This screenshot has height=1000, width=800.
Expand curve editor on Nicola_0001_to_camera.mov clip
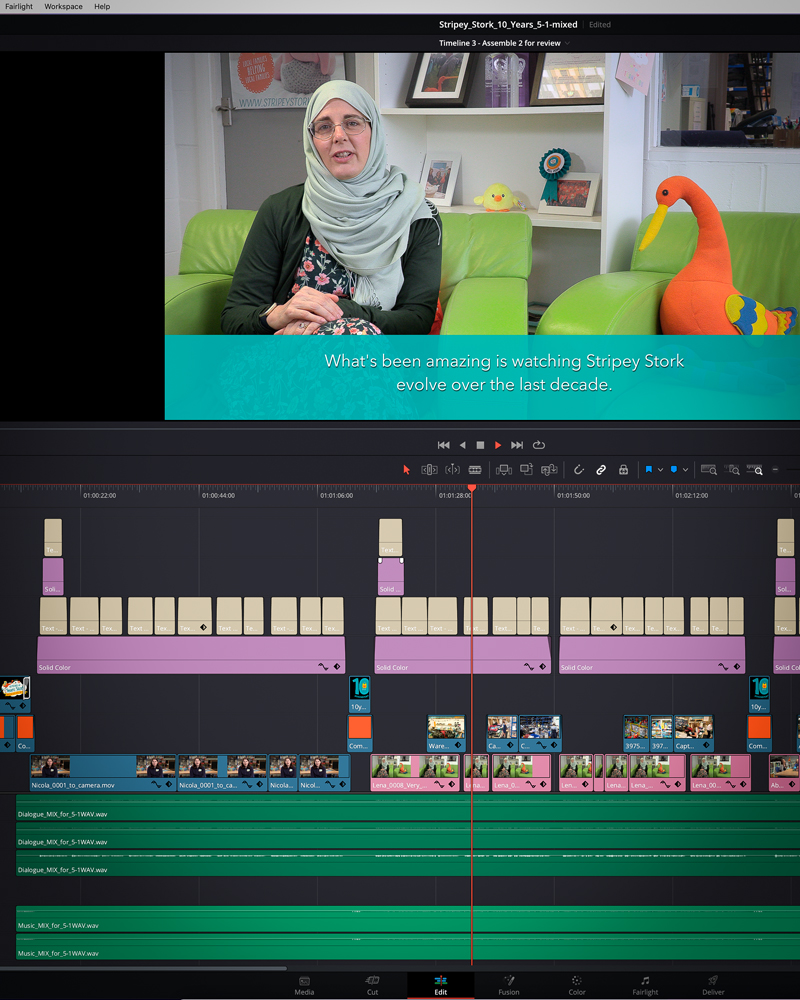pos(156,784)
